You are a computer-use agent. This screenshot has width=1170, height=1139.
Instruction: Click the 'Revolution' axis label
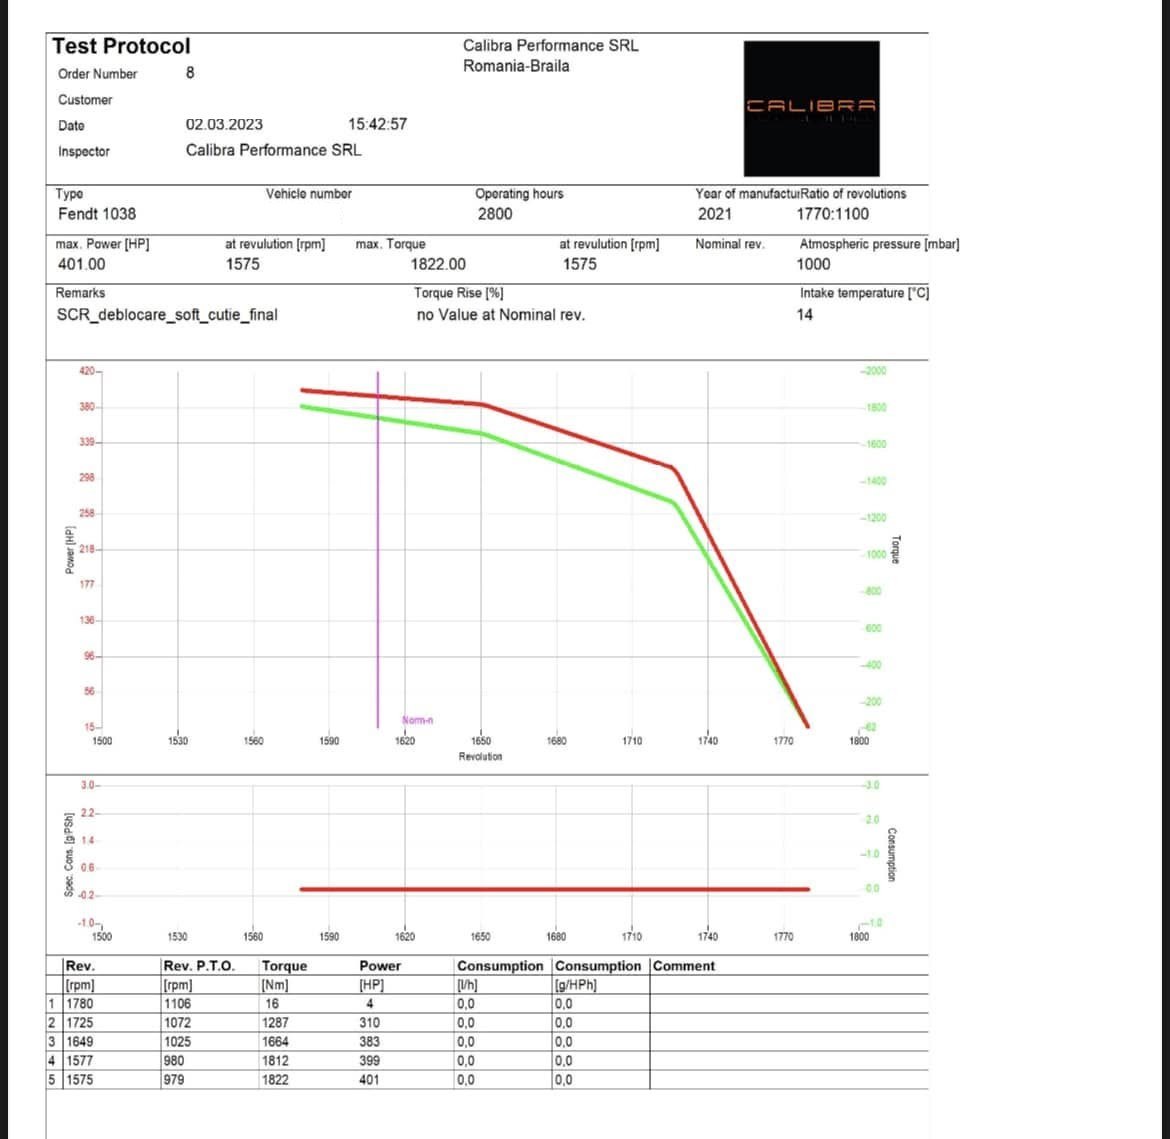(x=481, y=757)
